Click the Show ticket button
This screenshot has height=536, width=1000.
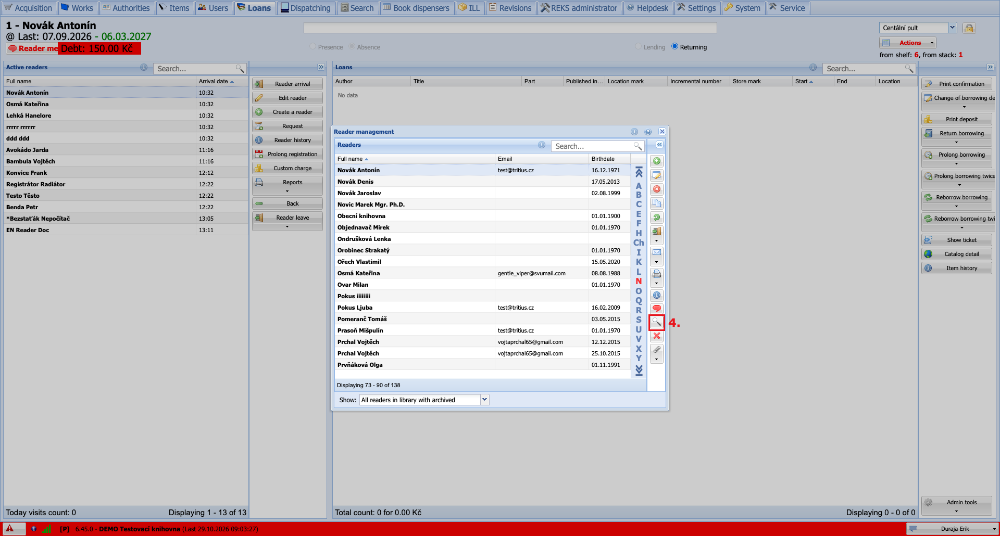point(957,240)
